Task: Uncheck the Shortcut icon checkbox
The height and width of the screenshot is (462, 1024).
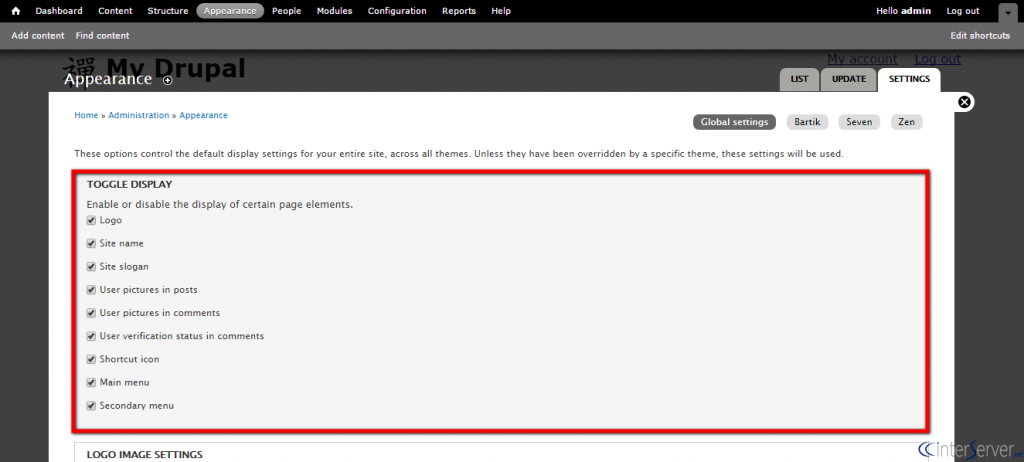Action: pyautogui.click(x=91, y=360)
